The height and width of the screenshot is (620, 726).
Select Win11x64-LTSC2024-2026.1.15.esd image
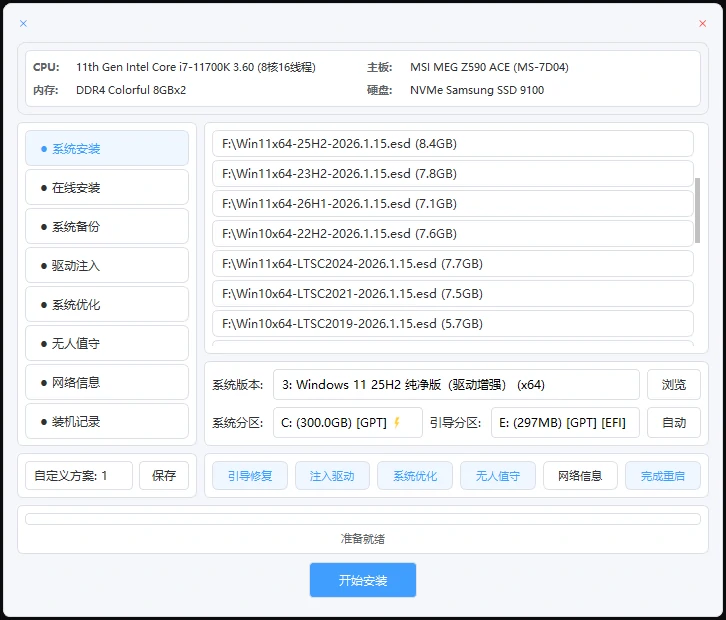(453, 263)
